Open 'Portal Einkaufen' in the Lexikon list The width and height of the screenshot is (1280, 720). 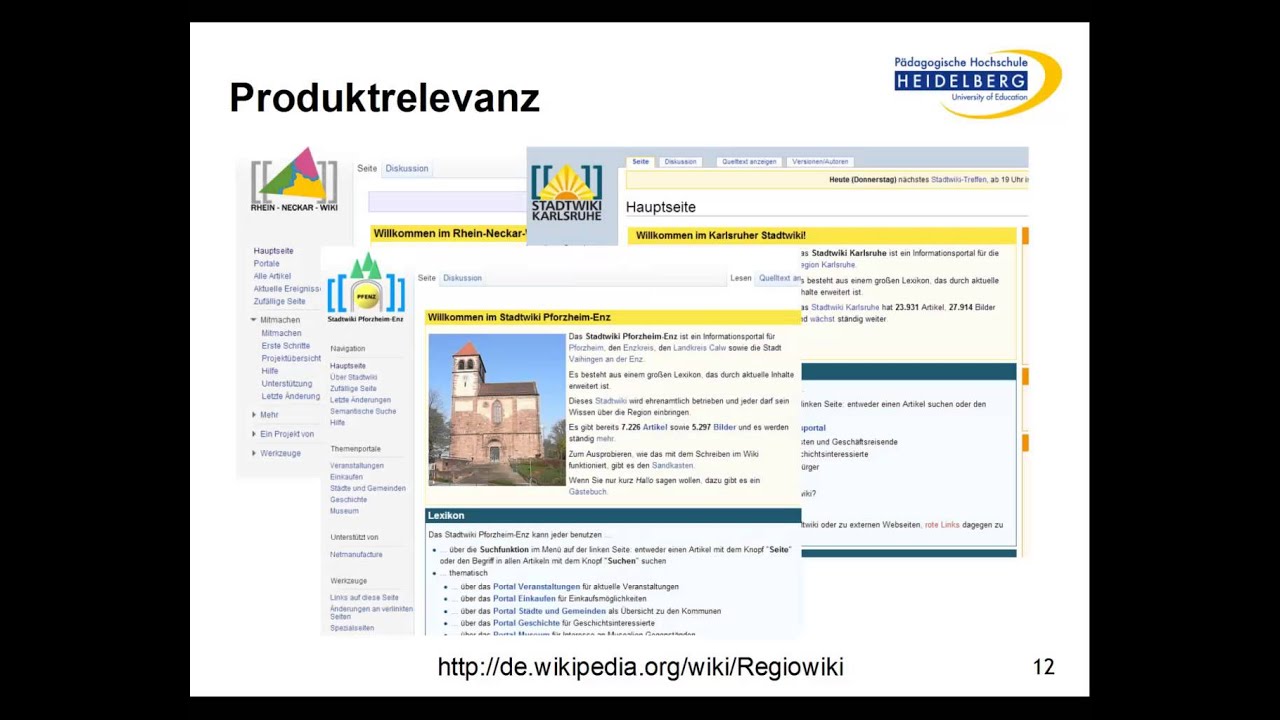point(524,599)
